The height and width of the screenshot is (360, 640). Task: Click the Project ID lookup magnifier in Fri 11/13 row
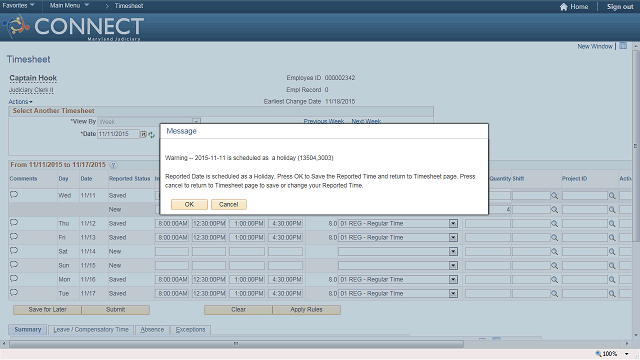point(612,238)
